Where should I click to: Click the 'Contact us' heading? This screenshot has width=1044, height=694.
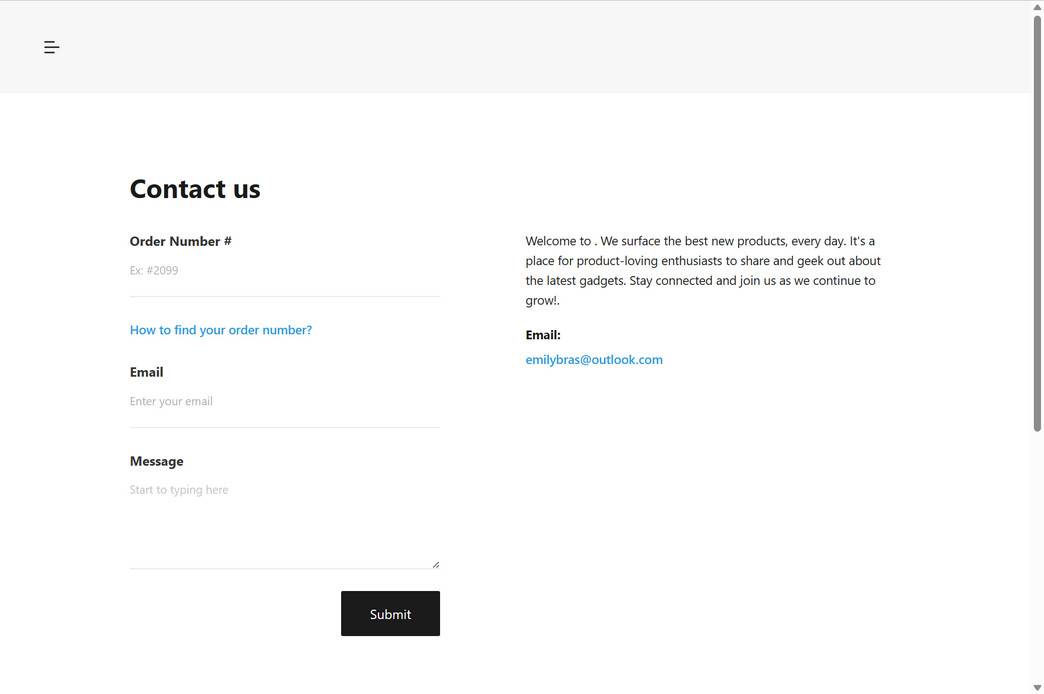click(x=195, y=189)
